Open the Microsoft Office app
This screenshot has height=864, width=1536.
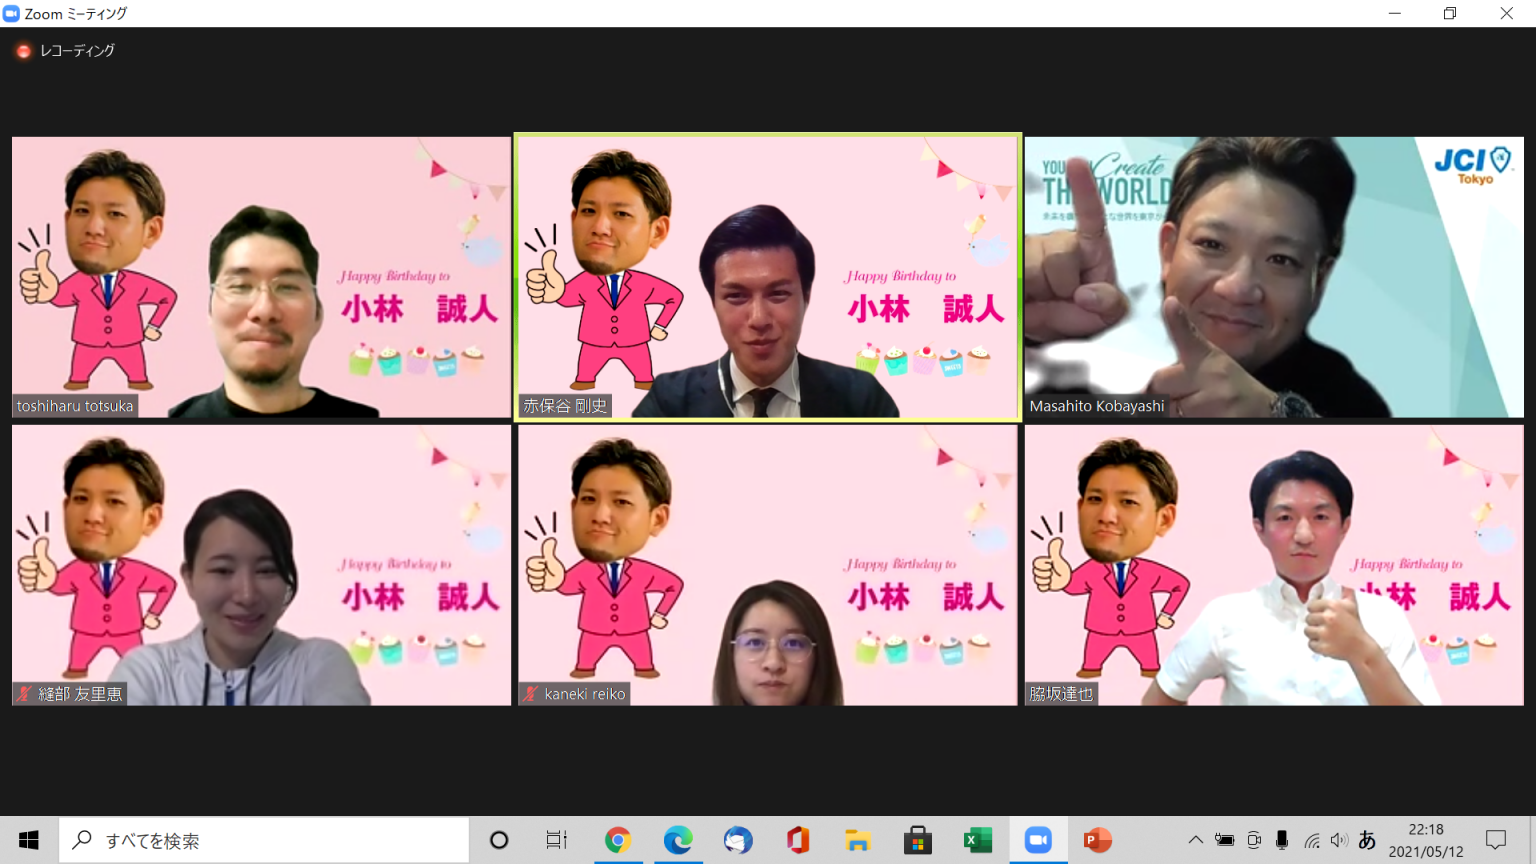[x=798, y=840]
